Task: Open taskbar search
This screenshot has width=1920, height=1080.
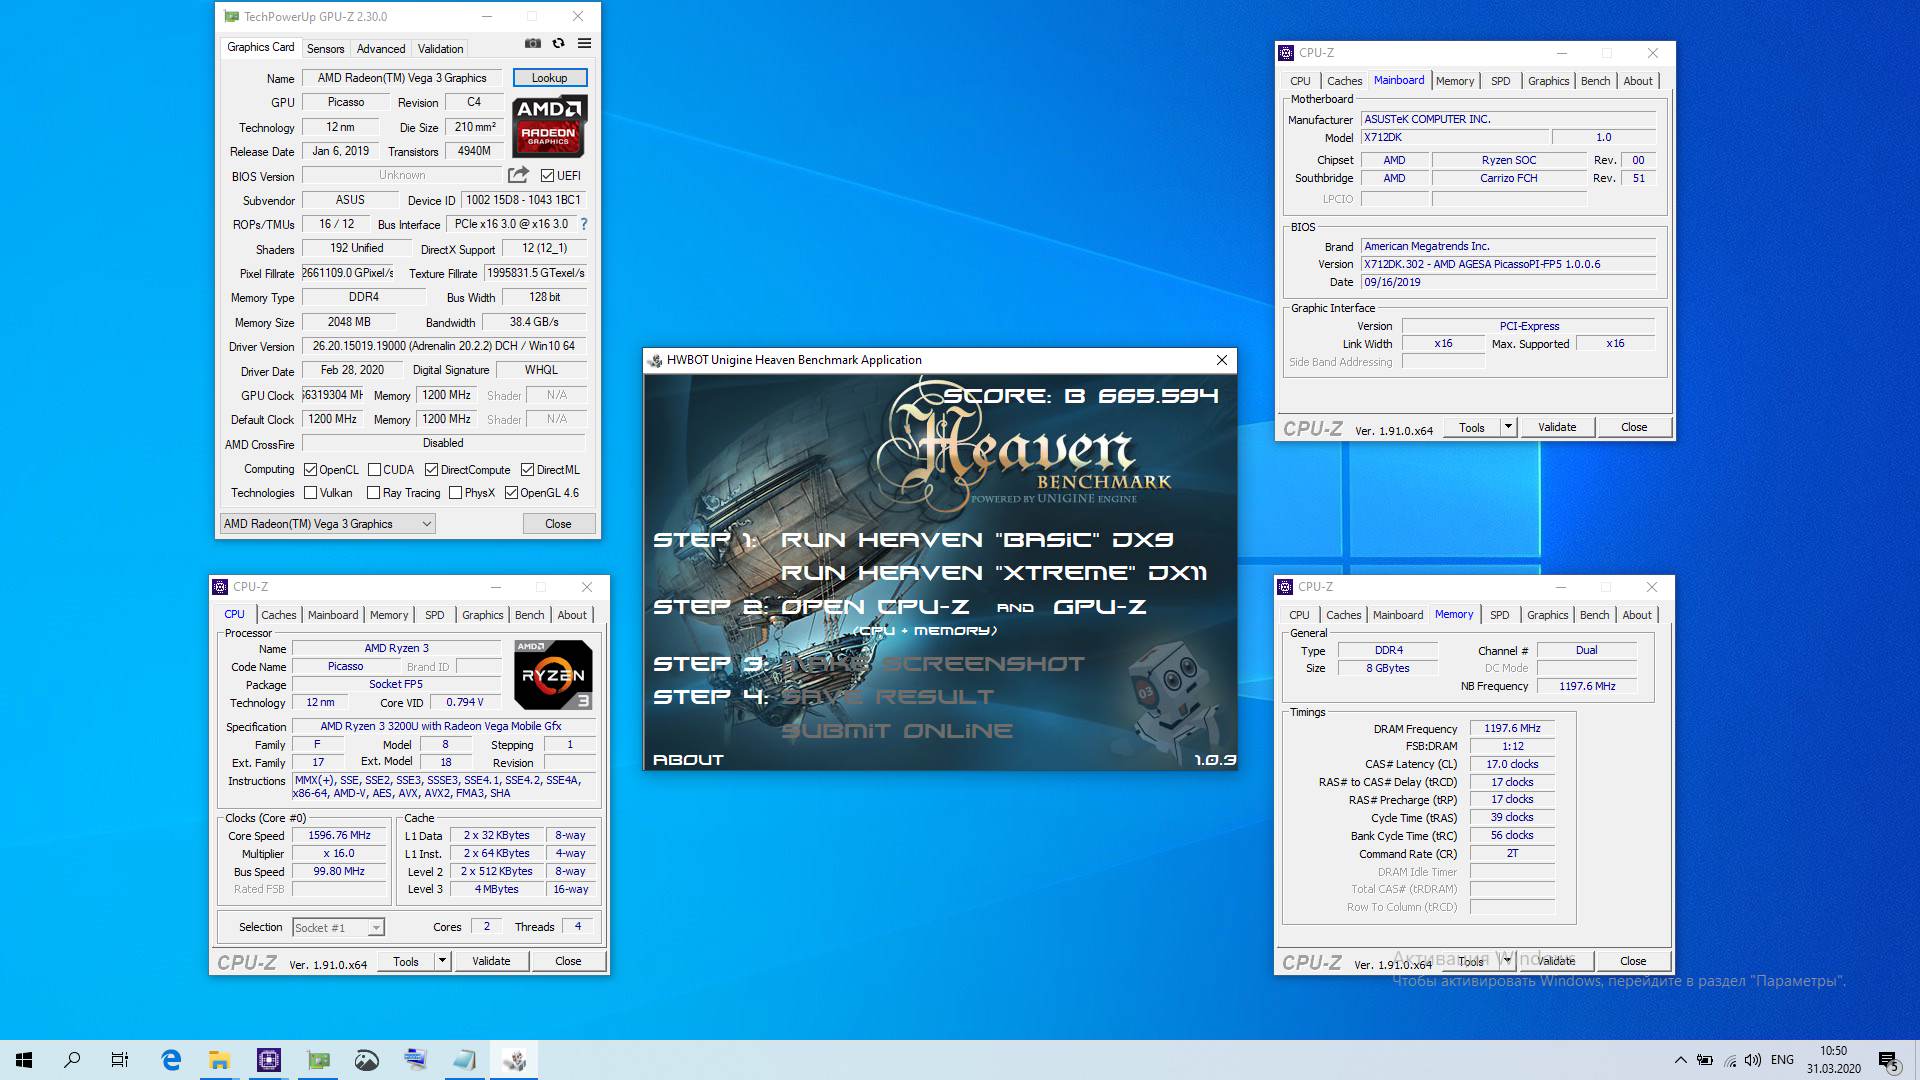Action: [x=72, y=1060]
